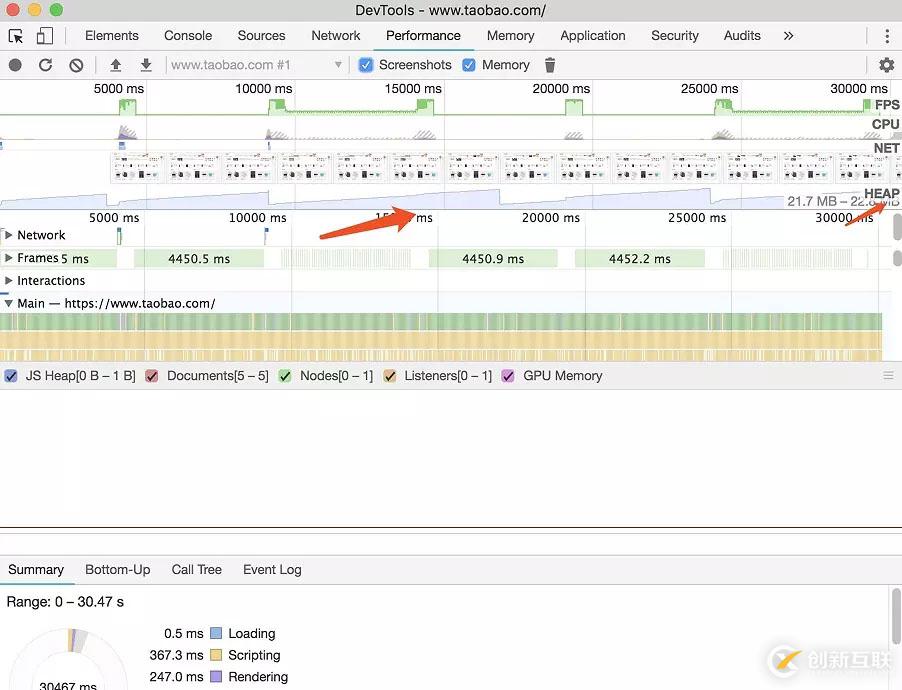Expand the Frames track
This screenshot has height=690, width=902.
pyautogui.click(x=8, y=258)
